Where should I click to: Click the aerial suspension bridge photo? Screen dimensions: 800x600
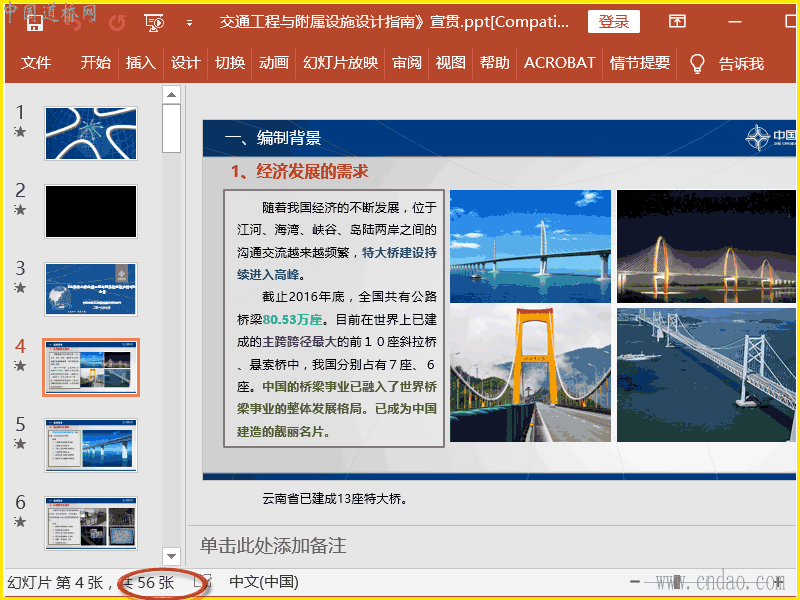click(x=706, y=374)
